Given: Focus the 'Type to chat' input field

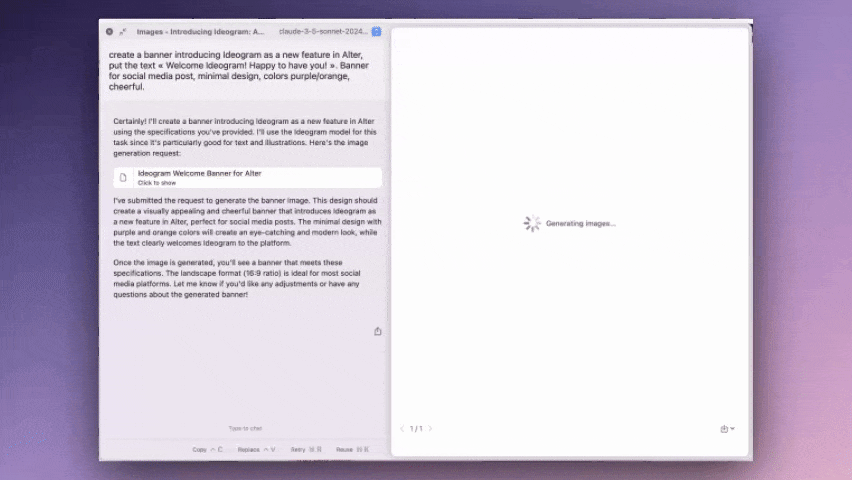Looking at the screenshot, I should click(x=245, y=428).
